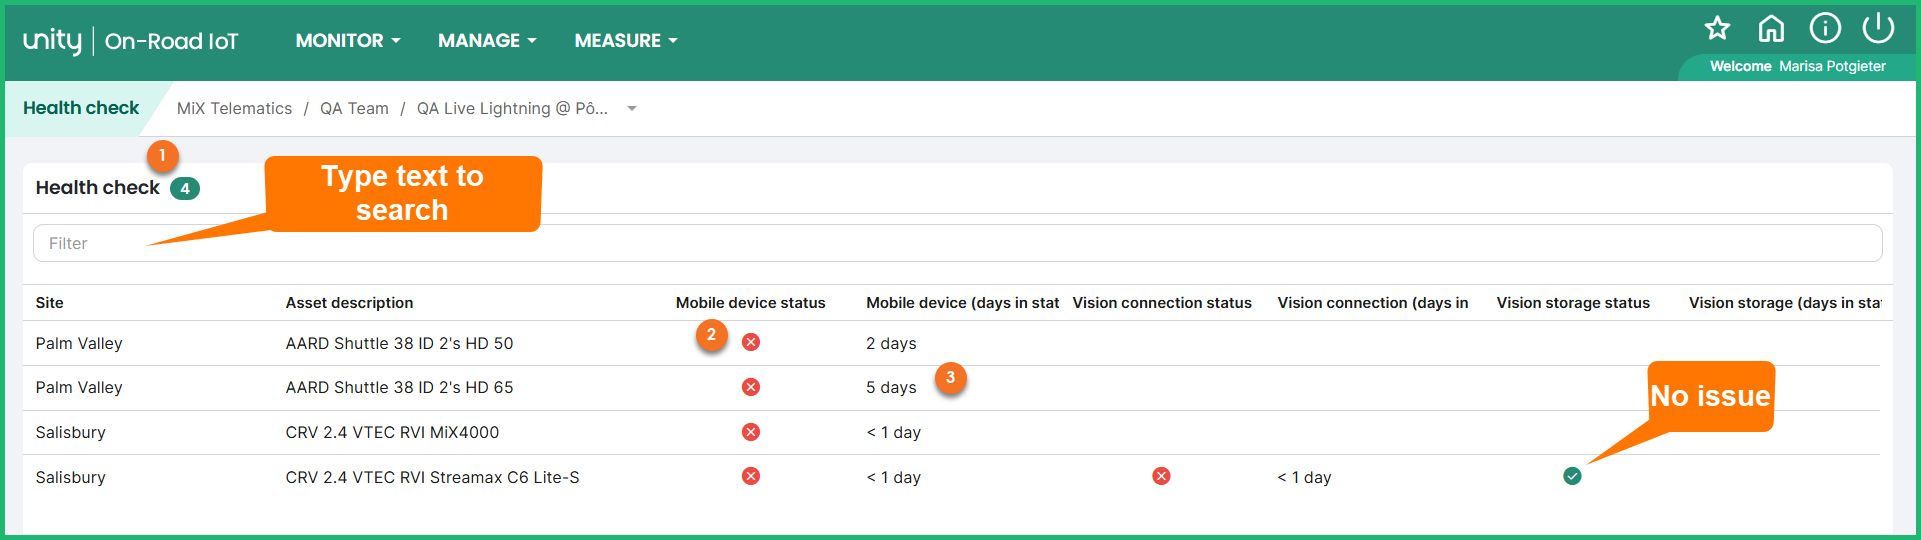This screenshot has width=1921, height=540.
Task: Sort by Asset description column header
Action: (x=349, y=303)
